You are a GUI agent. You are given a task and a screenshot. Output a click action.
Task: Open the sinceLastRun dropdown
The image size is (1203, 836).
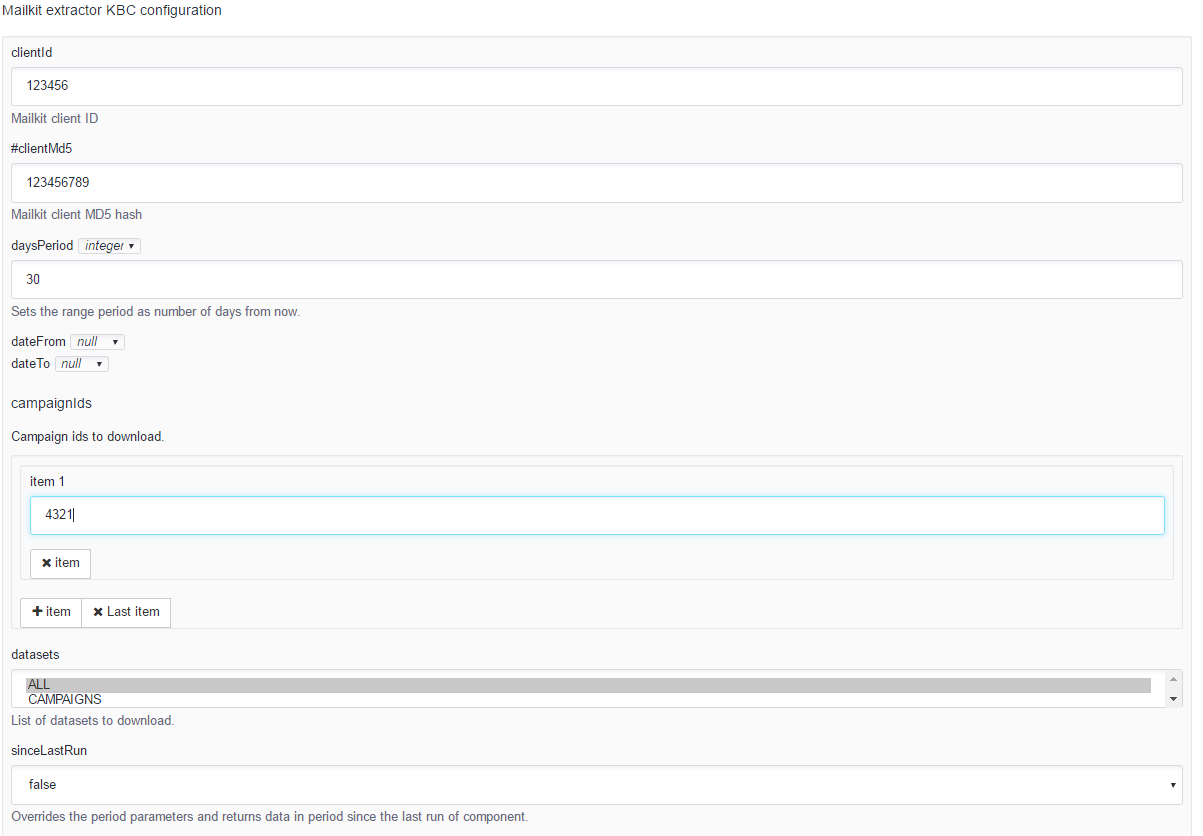coord(596,785)
